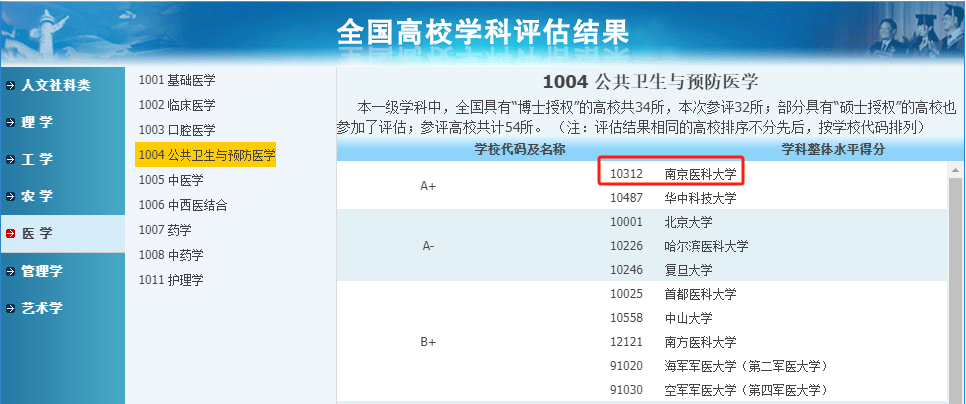Click the page title 全国高校学科评估结果
The height and width of the screenshot is (404, 966).
483,32
